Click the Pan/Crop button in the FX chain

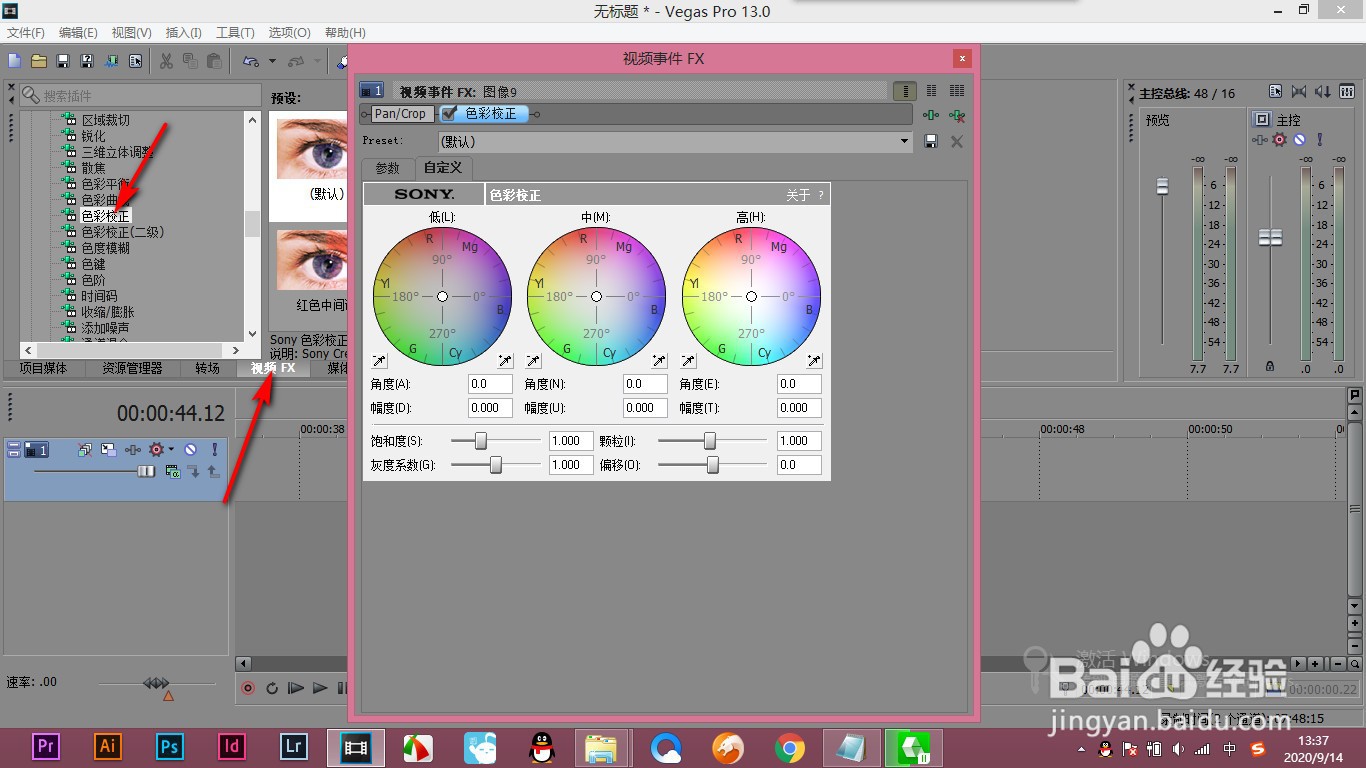400,114
